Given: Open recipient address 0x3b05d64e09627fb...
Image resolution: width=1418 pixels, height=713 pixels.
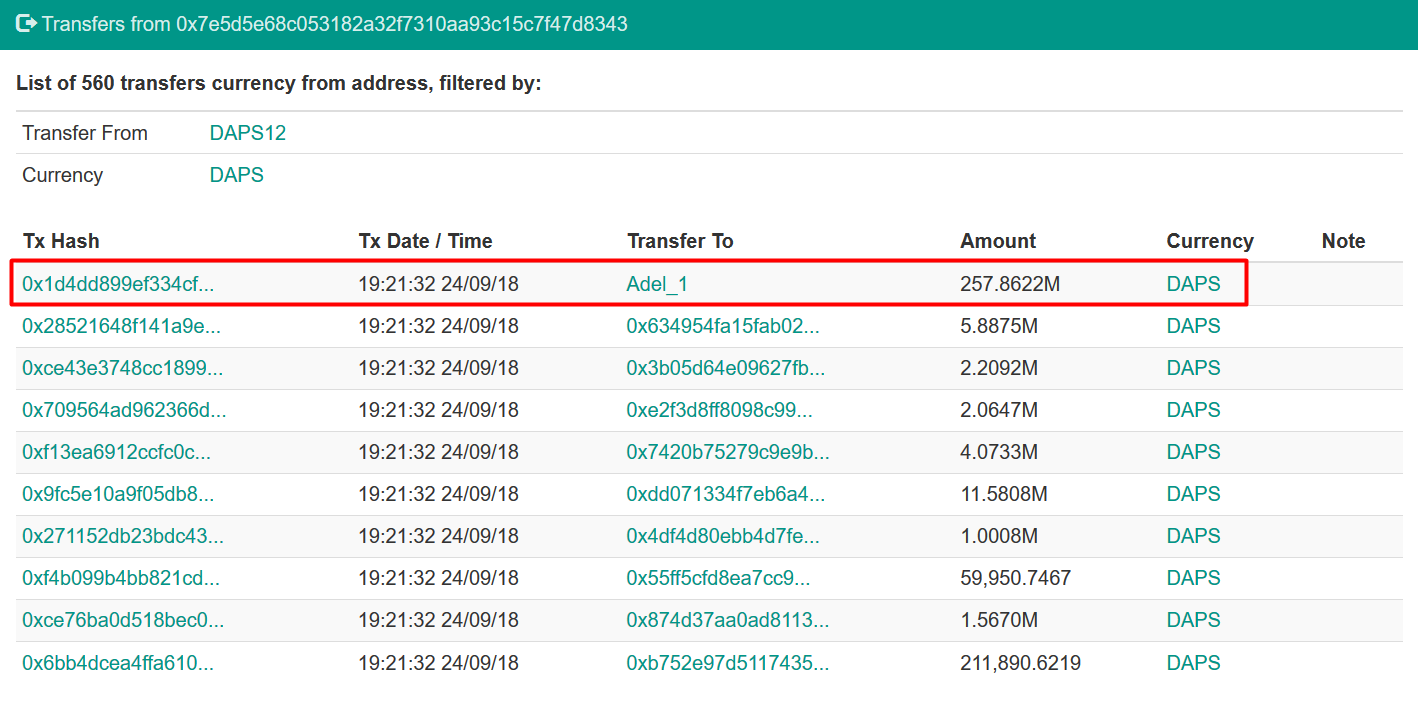Looking at the screenshot, I should click(x=726, y=368).
